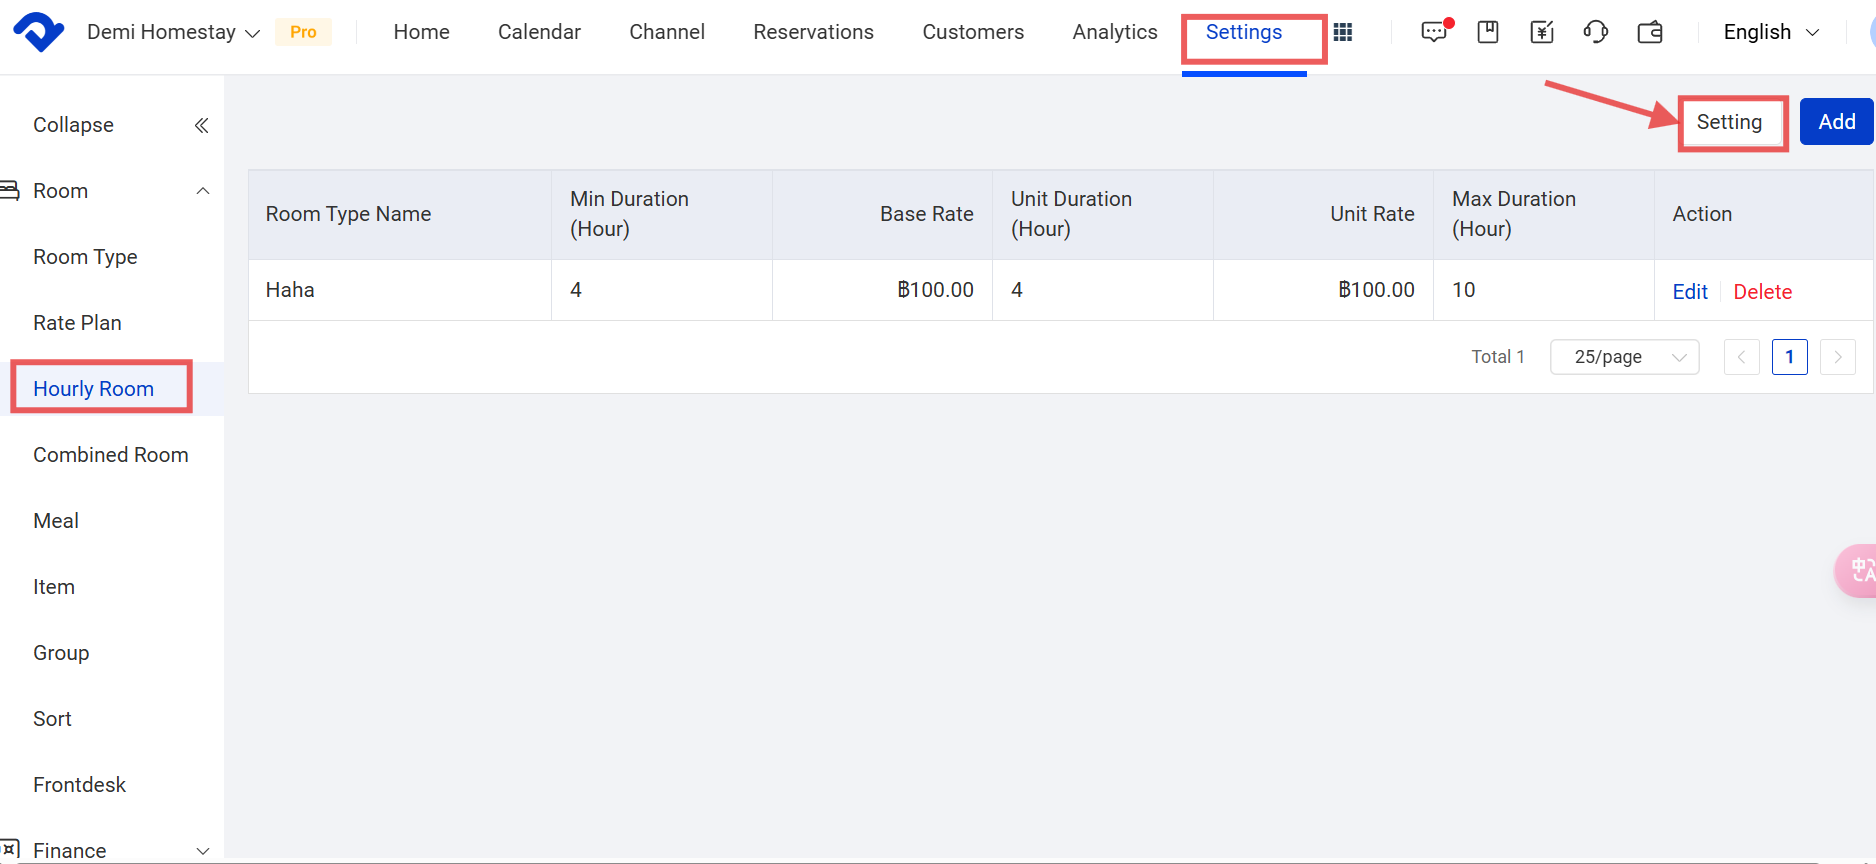Collapse the Room sidebar section
Image resolution: width=1876 pixels, height=864 pixels.
pyautogui.click(x=202, y=191)
